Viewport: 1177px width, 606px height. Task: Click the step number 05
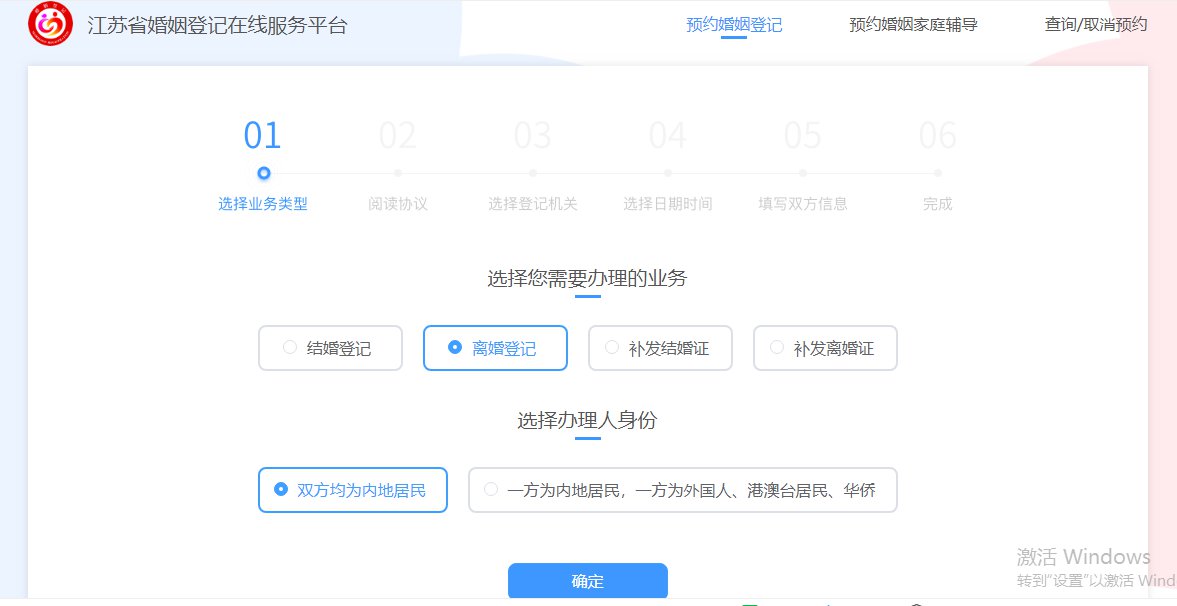pyautogui.click(x=803, y=136)
